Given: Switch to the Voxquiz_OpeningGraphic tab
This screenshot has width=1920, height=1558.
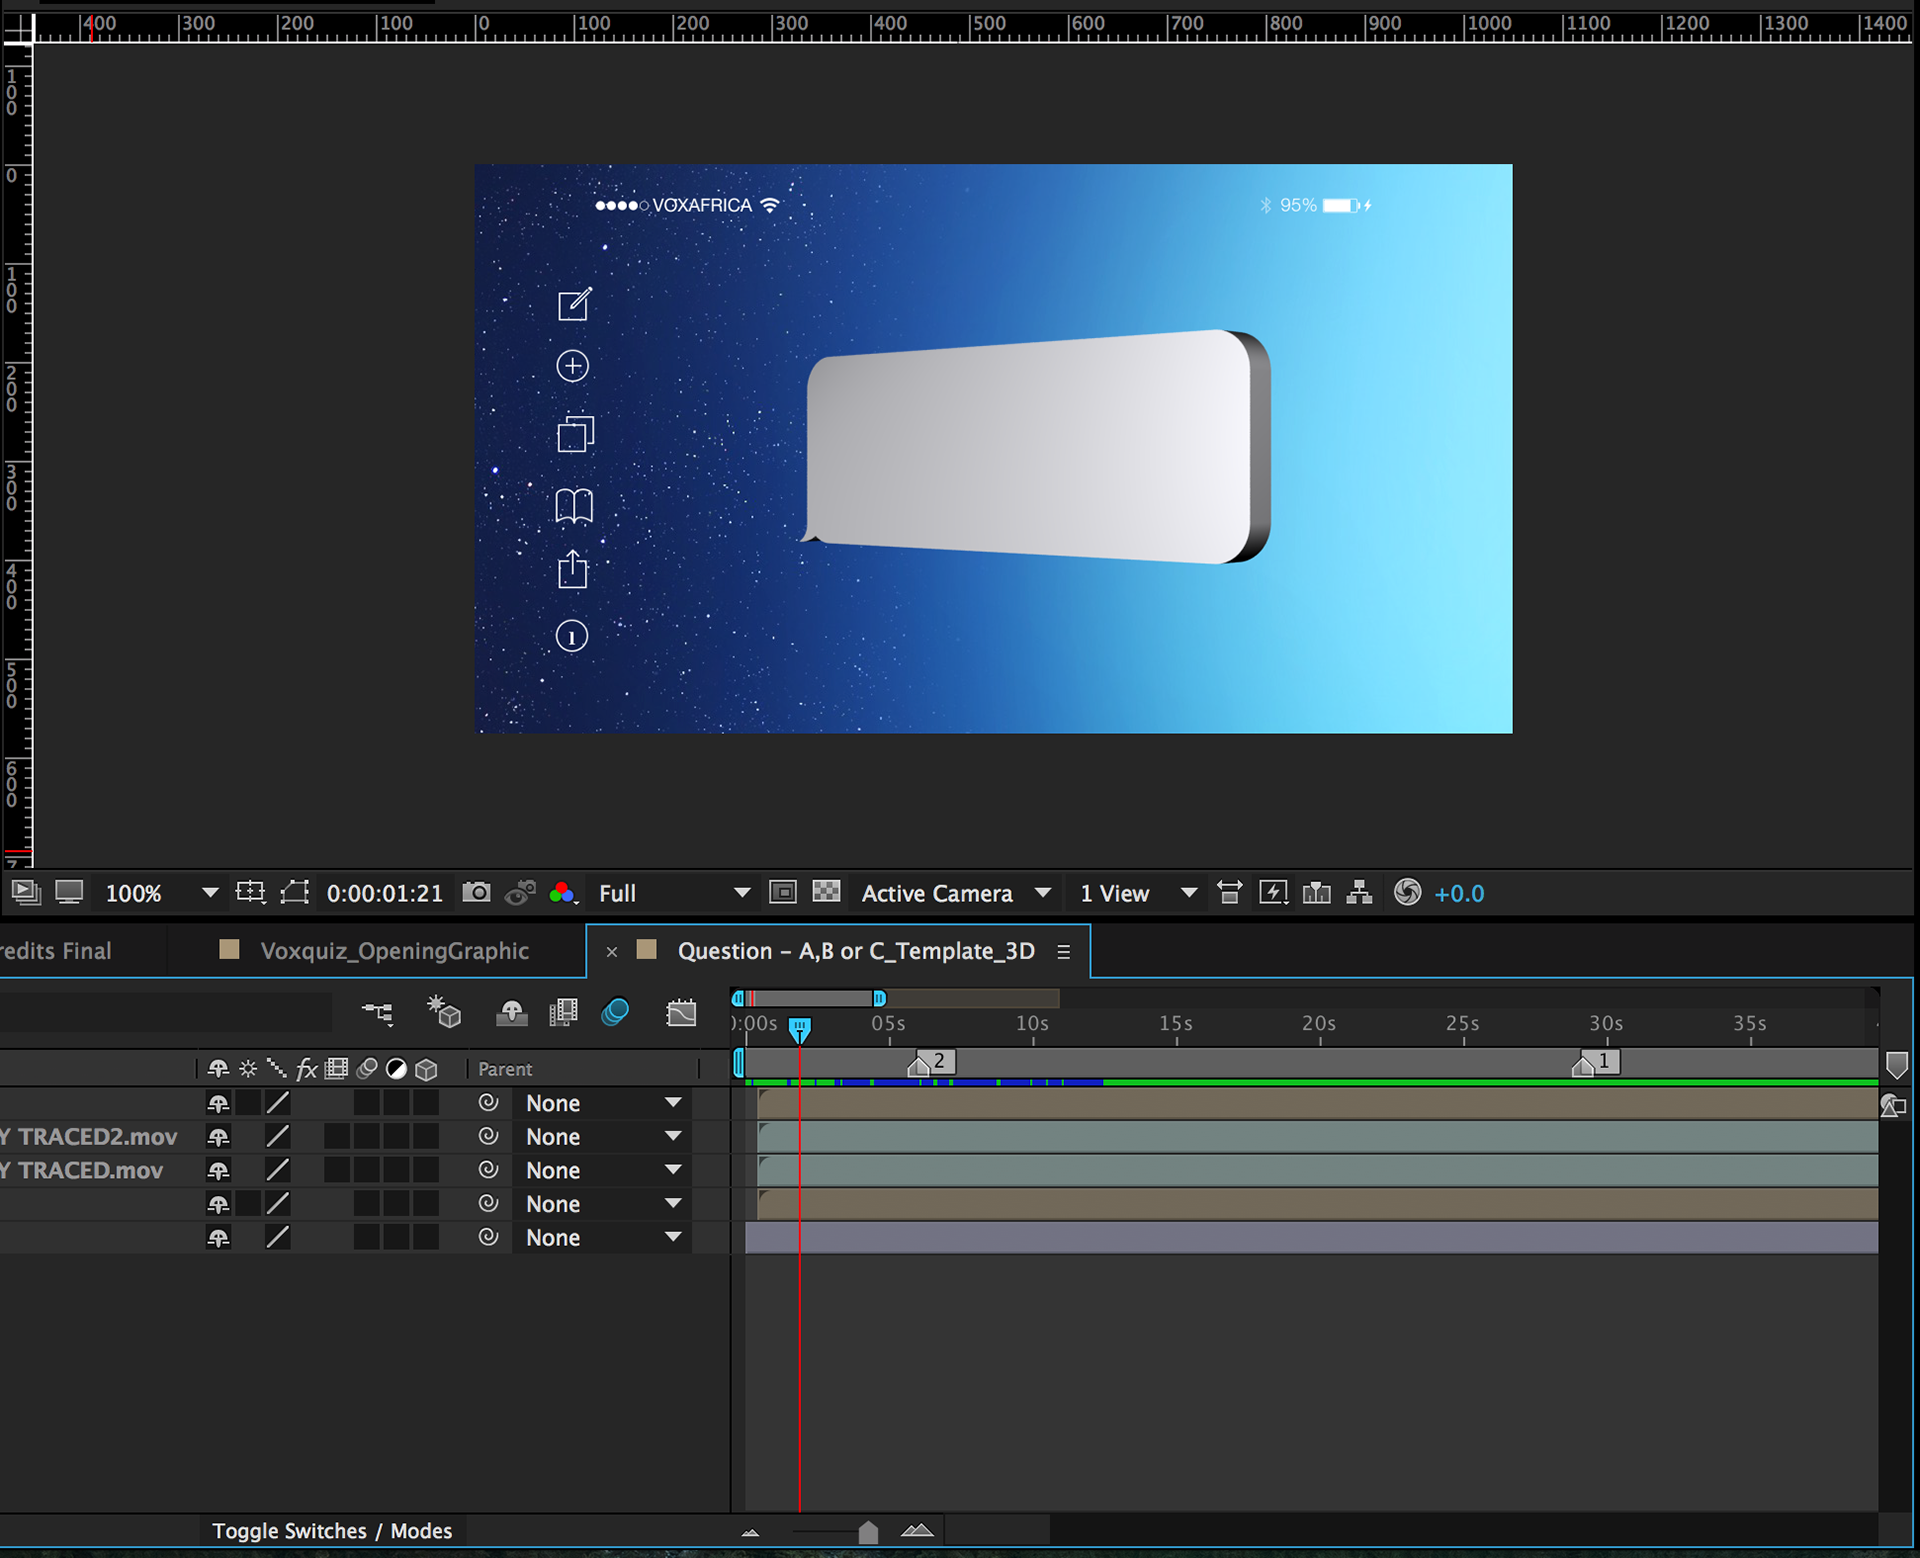Looking at the screenshot, I should click(x=394, y=951).
